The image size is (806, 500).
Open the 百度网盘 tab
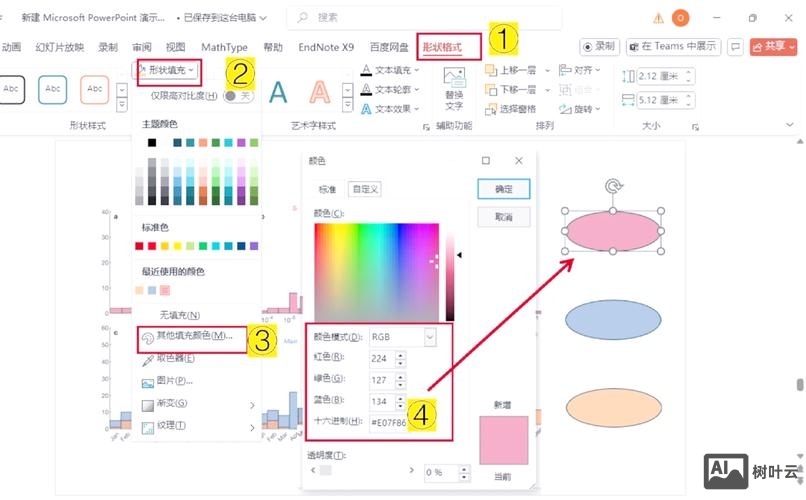point(389,47)
